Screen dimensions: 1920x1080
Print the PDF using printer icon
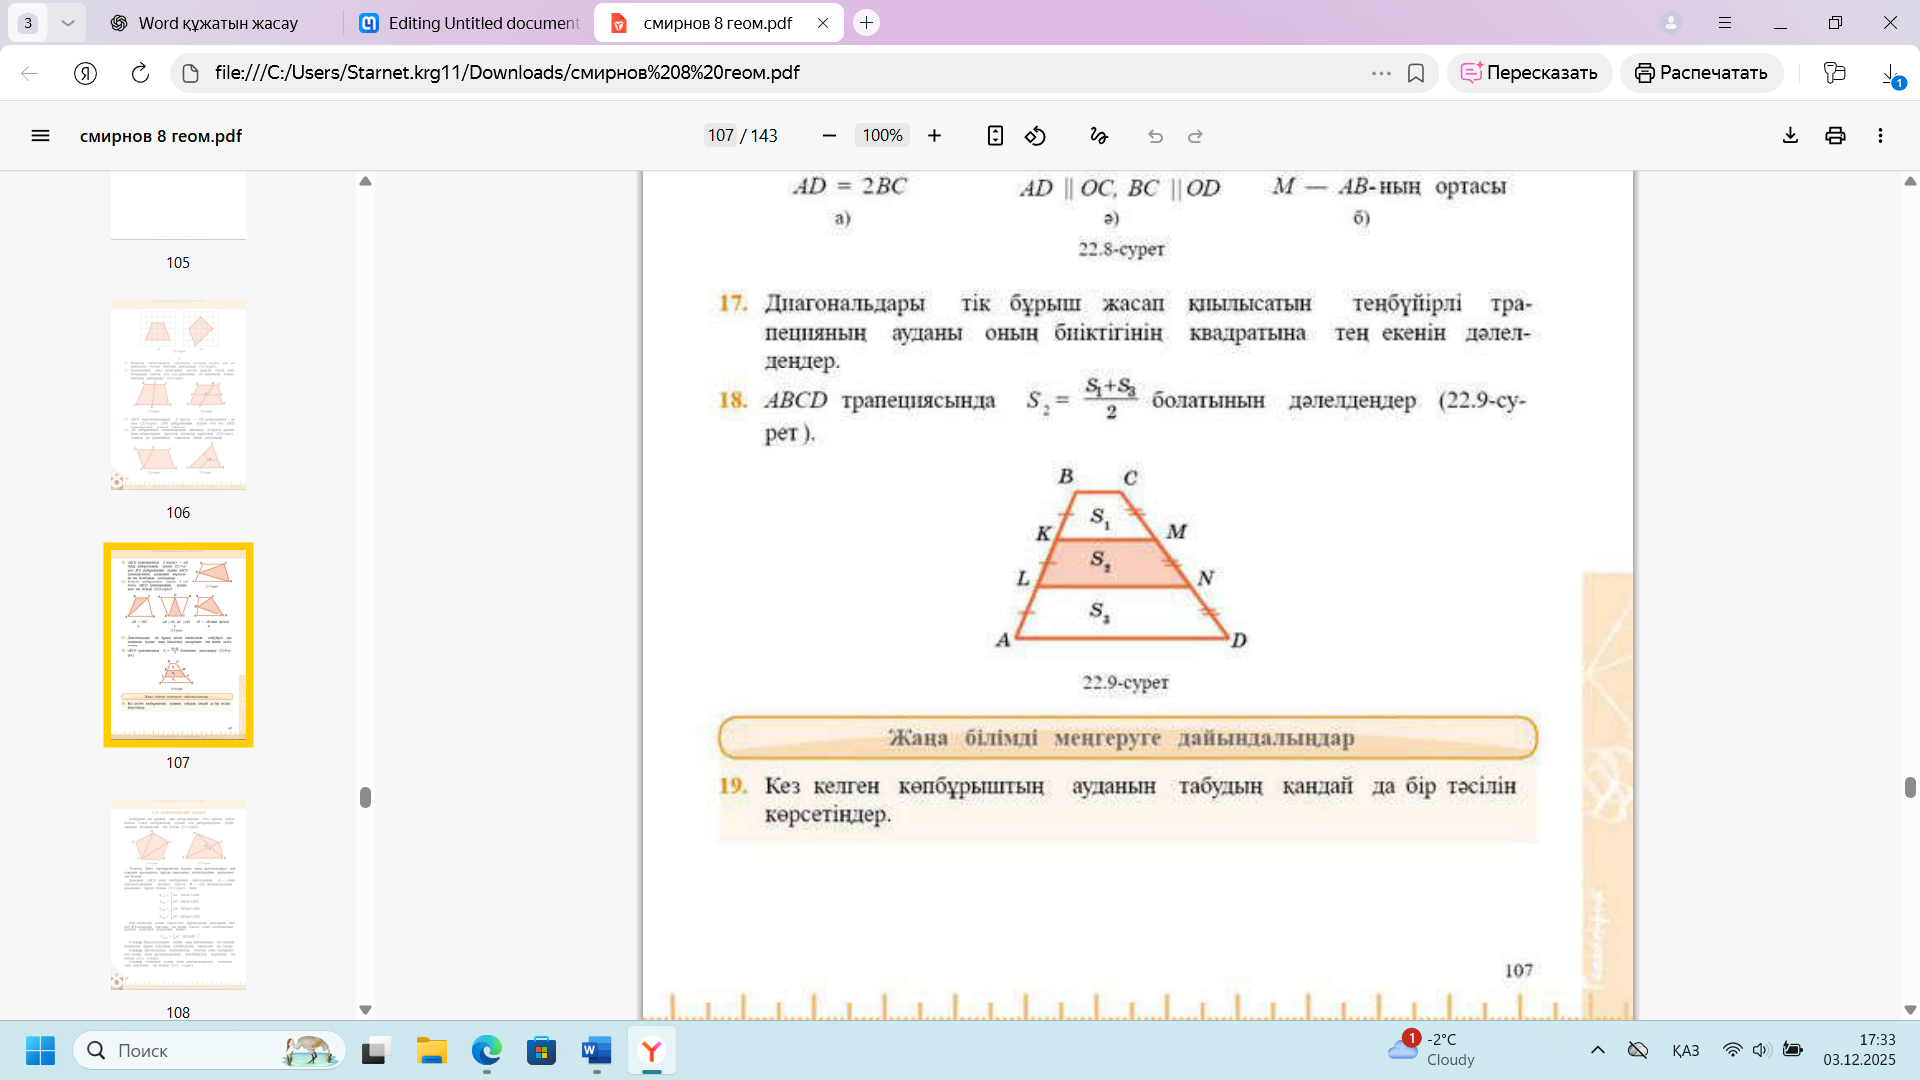(1835, 136)
